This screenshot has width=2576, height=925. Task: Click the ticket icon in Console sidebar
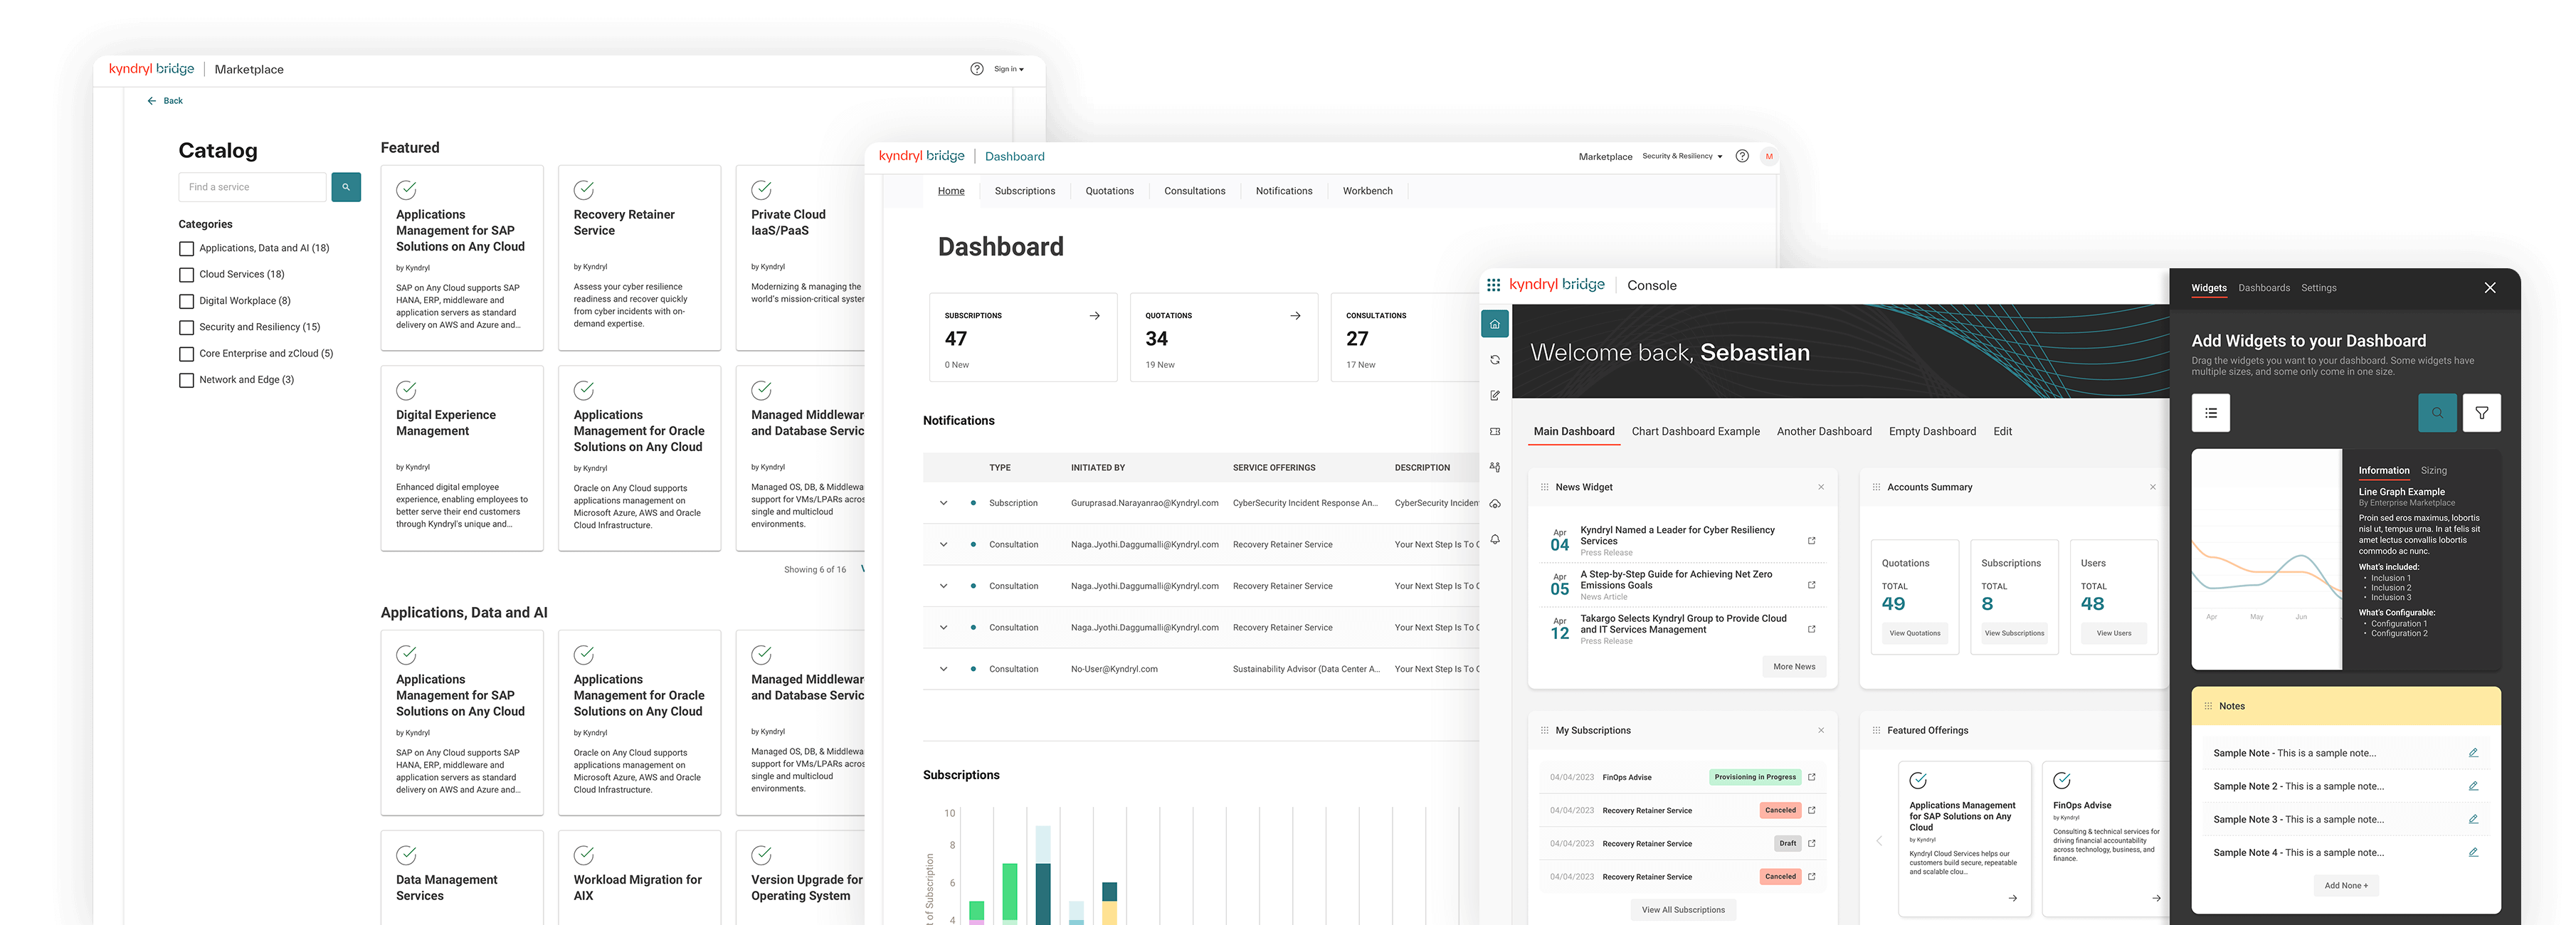pyautogui.click(x=1495, y=432)
